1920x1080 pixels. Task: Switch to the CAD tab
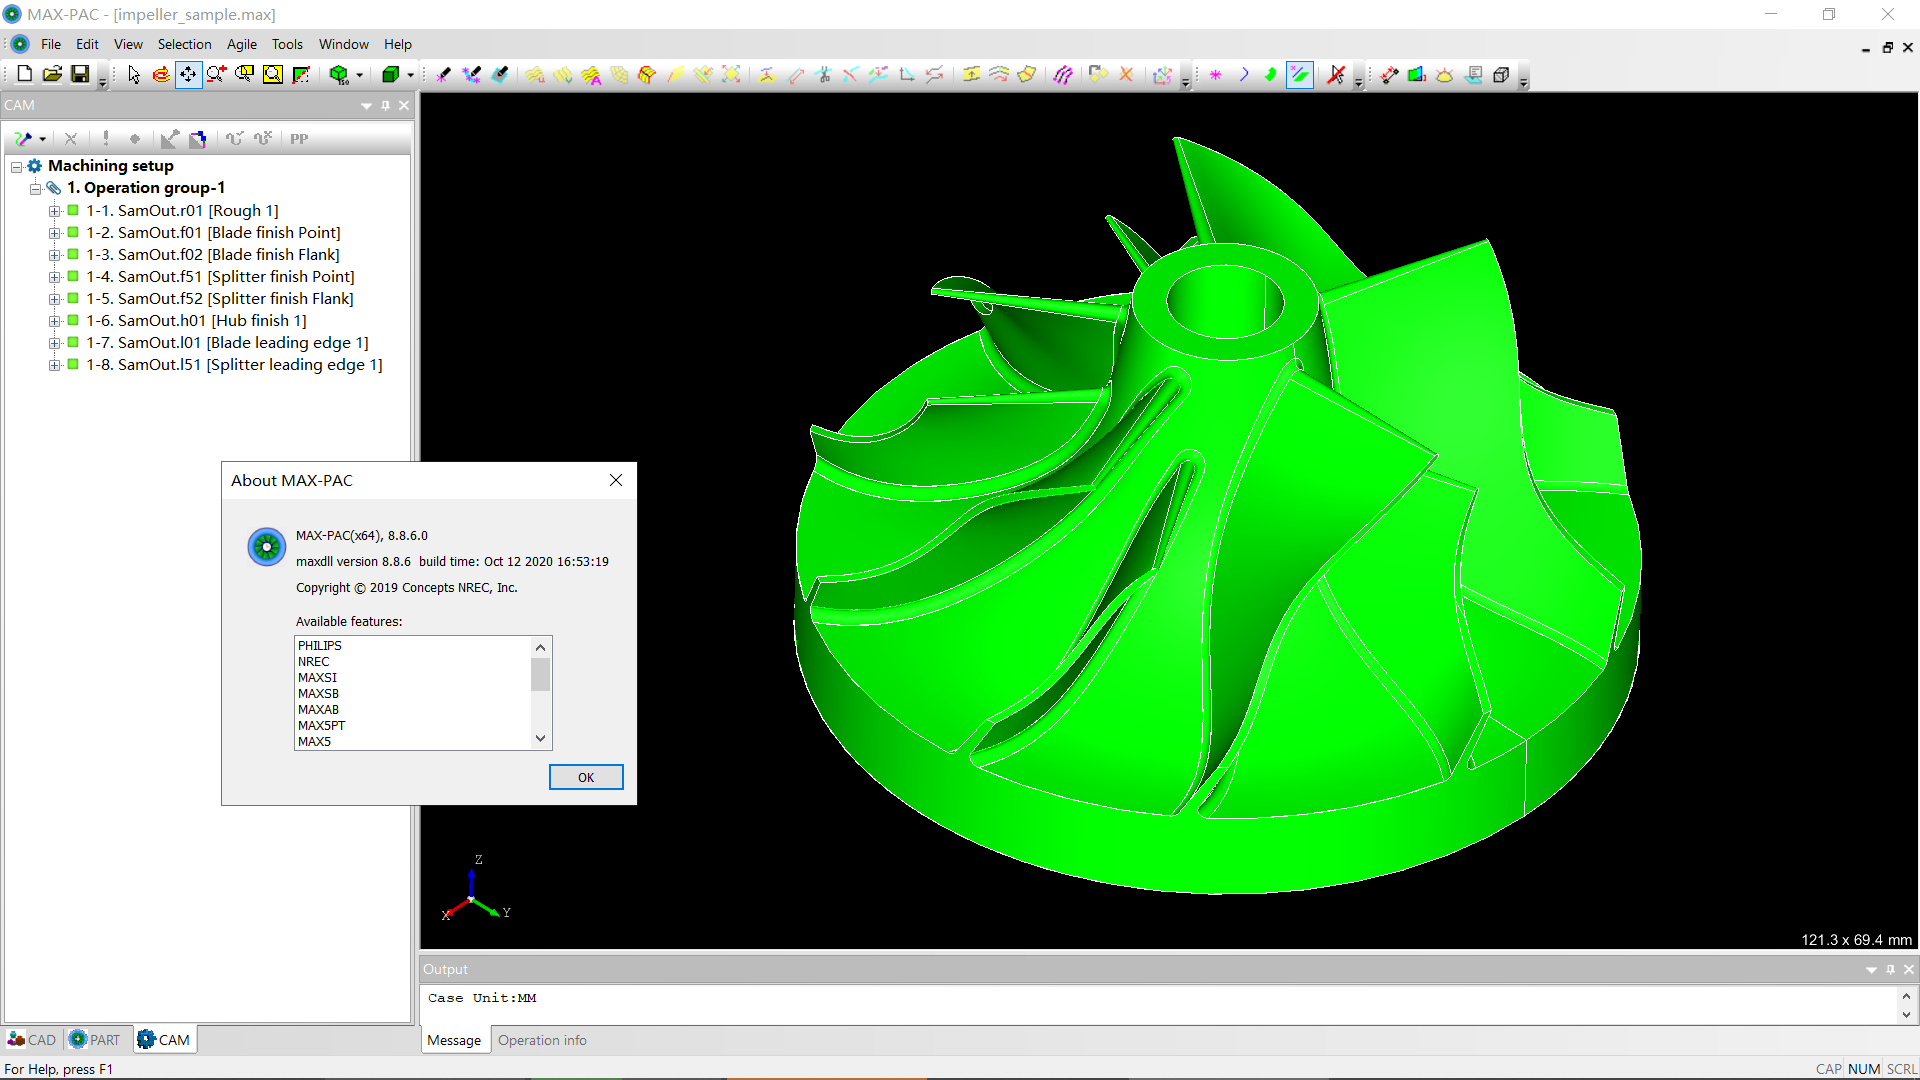32,1040
